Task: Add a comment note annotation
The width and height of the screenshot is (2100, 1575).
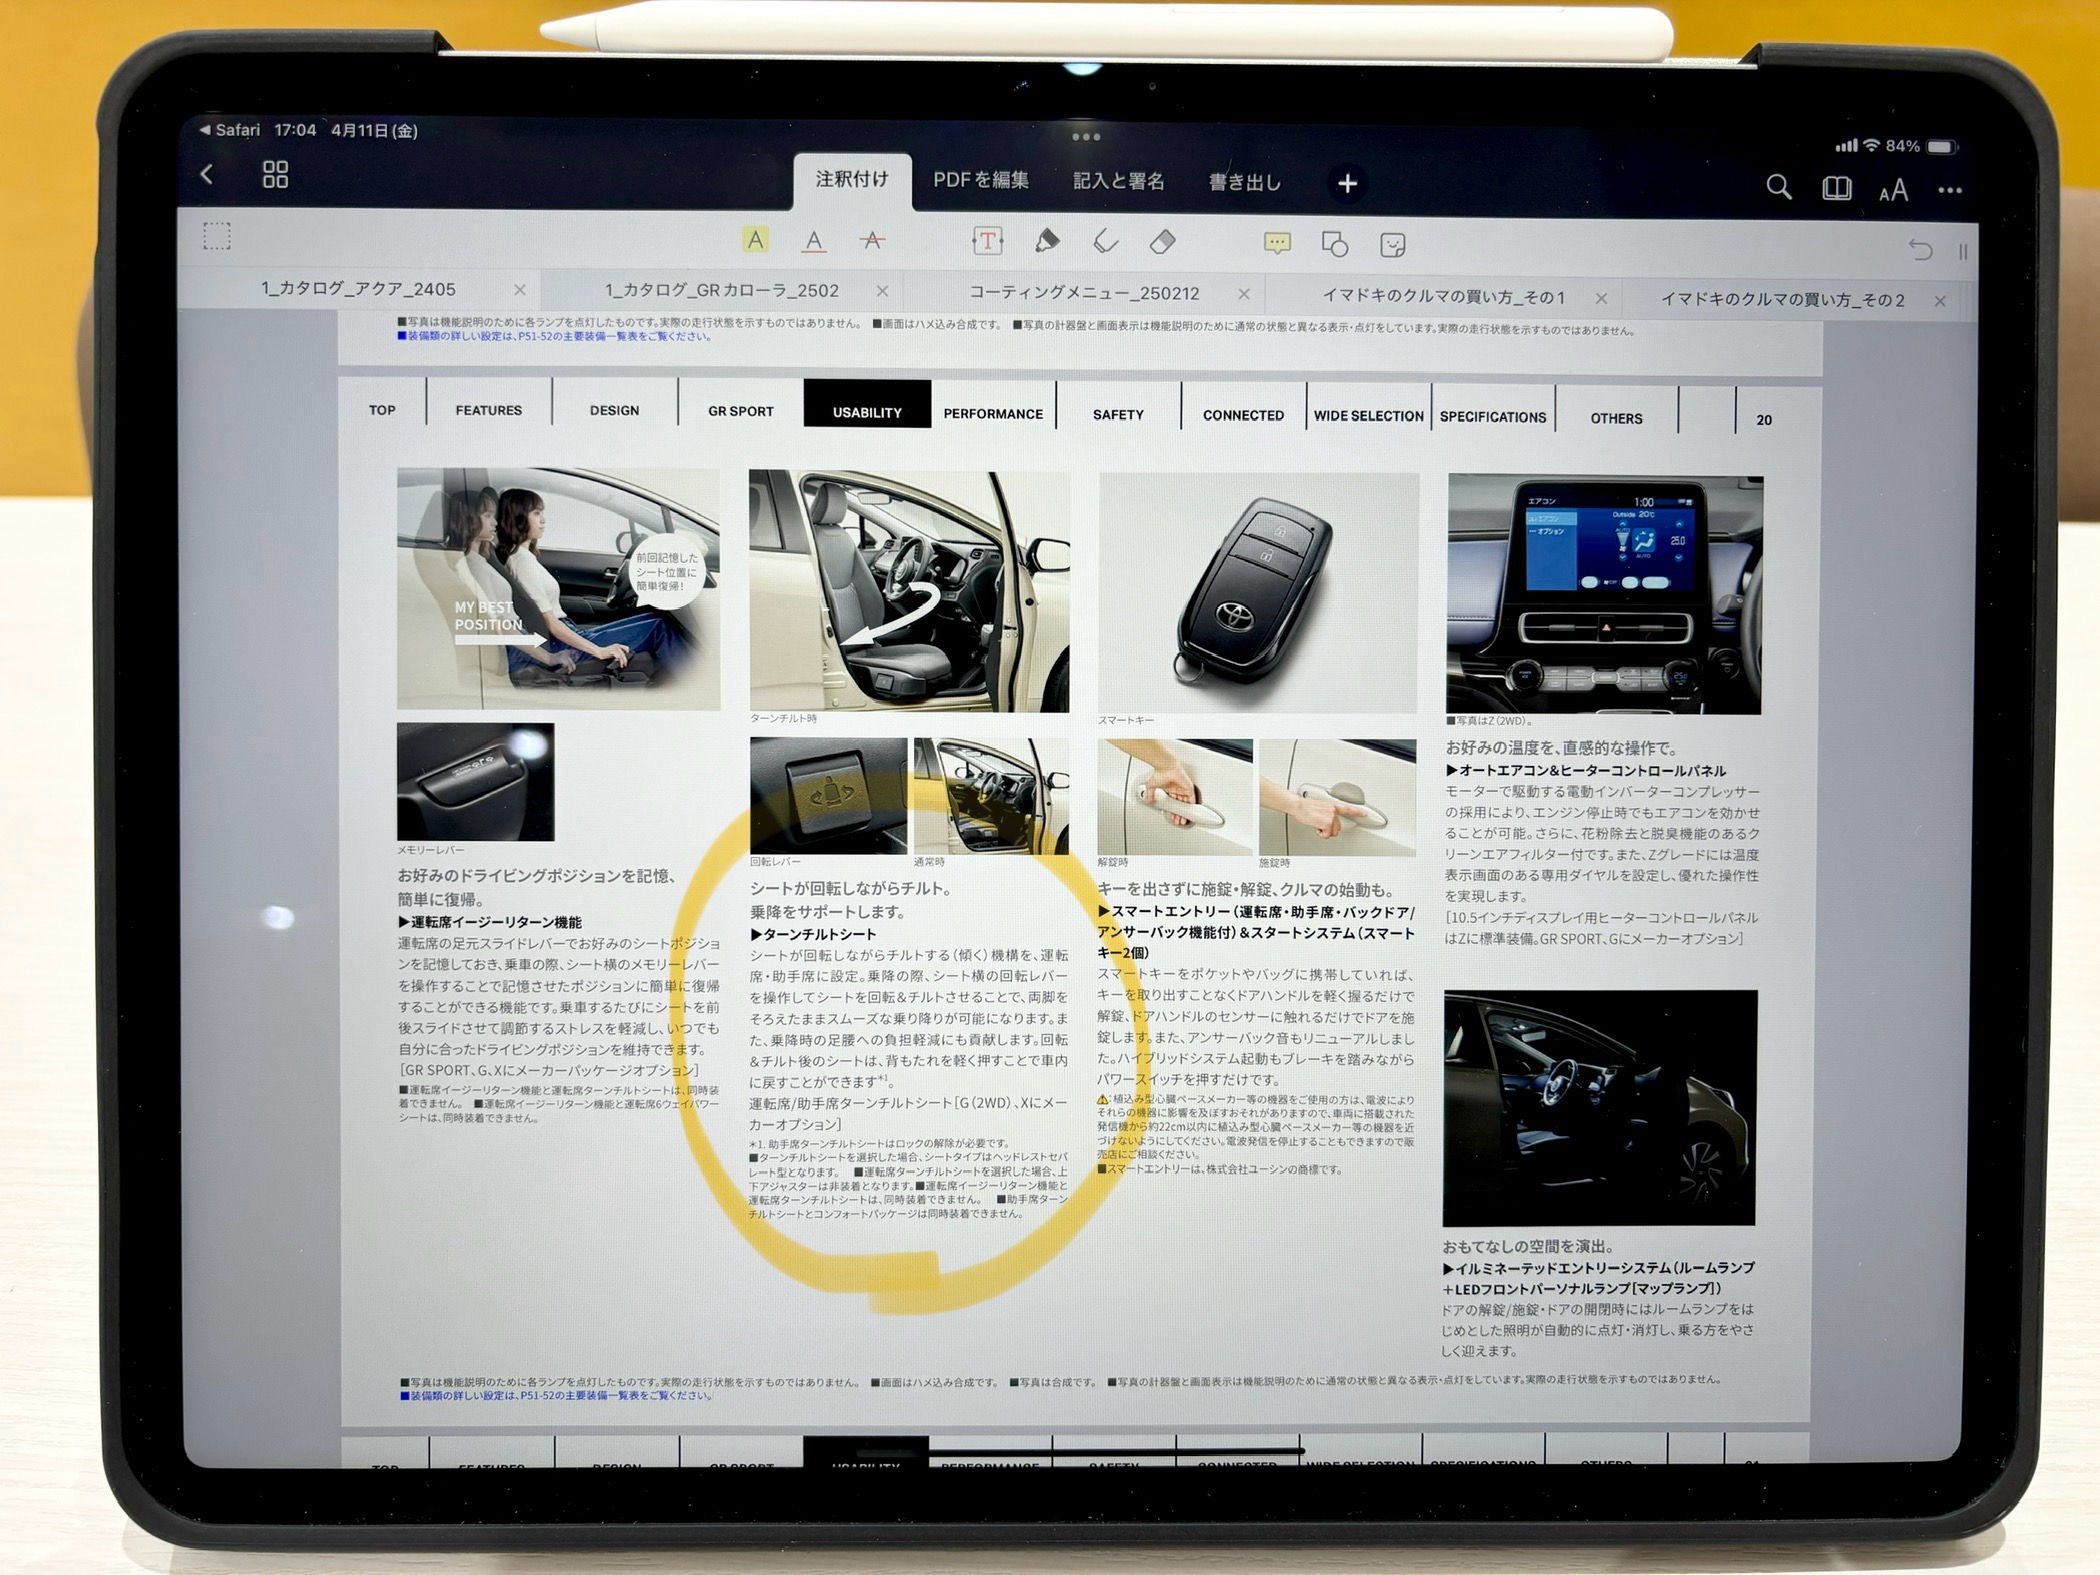Action: [x=1277, y=243]
